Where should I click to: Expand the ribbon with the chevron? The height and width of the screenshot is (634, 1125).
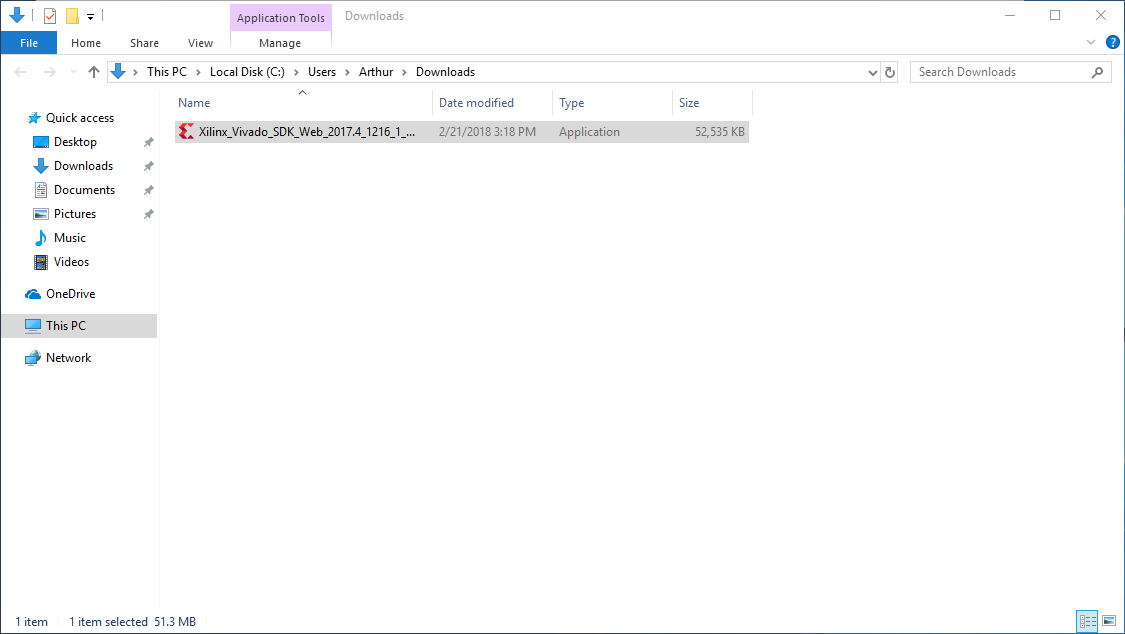[1091, 42]
